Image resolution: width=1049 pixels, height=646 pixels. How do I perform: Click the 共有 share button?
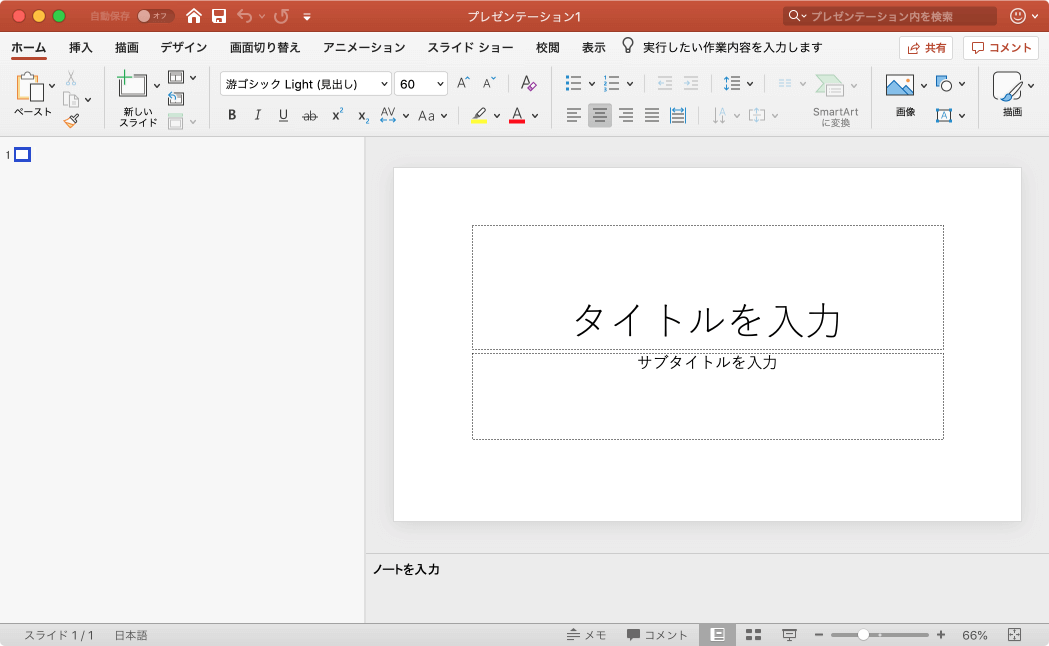coord(926,48)
